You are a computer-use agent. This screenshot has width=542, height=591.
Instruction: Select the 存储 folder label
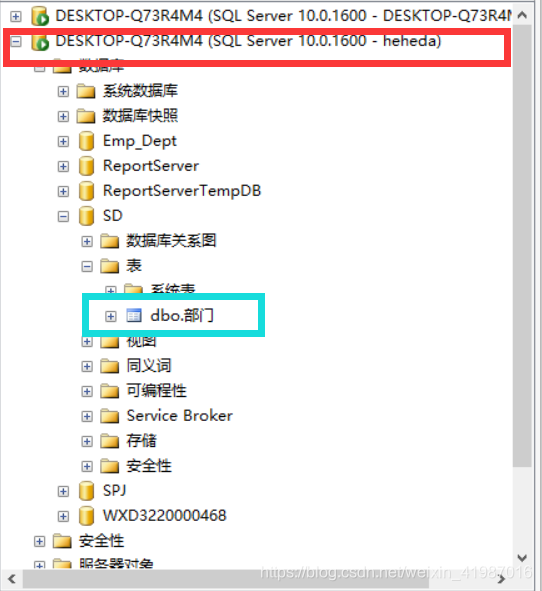pyautogui.click(x=141, y=441)
